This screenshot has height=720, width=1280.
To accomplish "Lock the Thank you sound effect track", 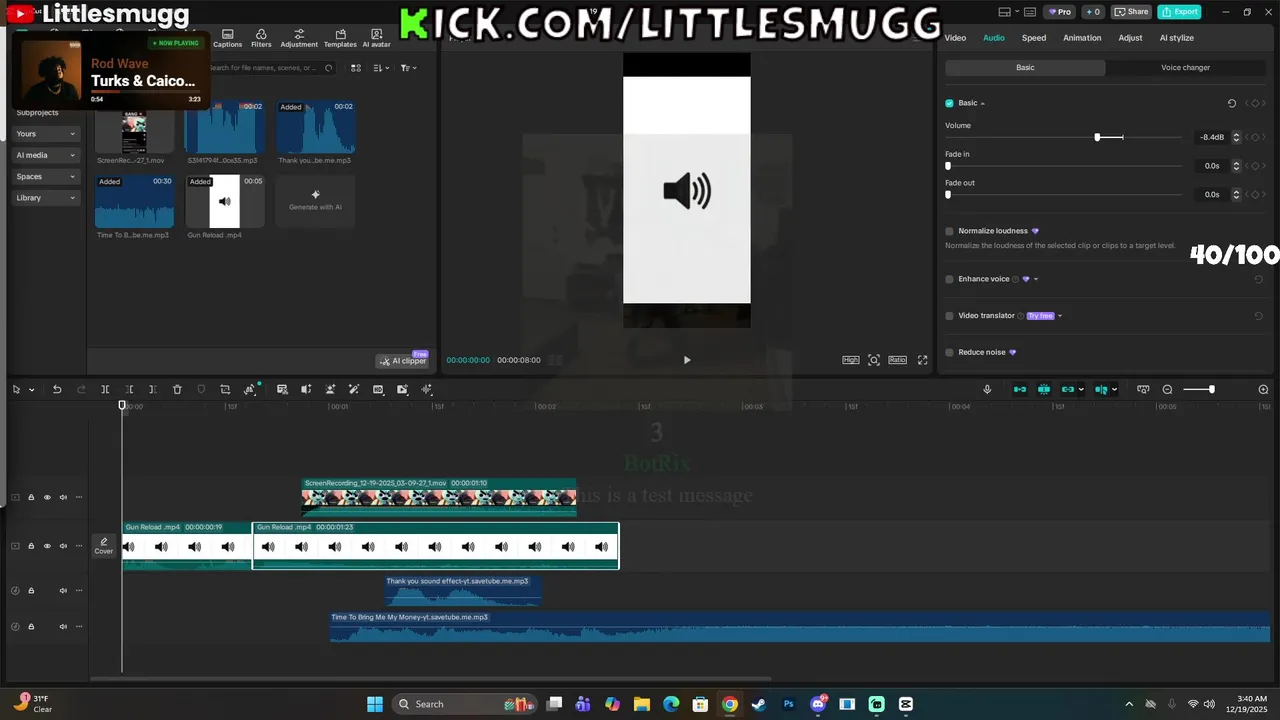I will click(31, 590).
